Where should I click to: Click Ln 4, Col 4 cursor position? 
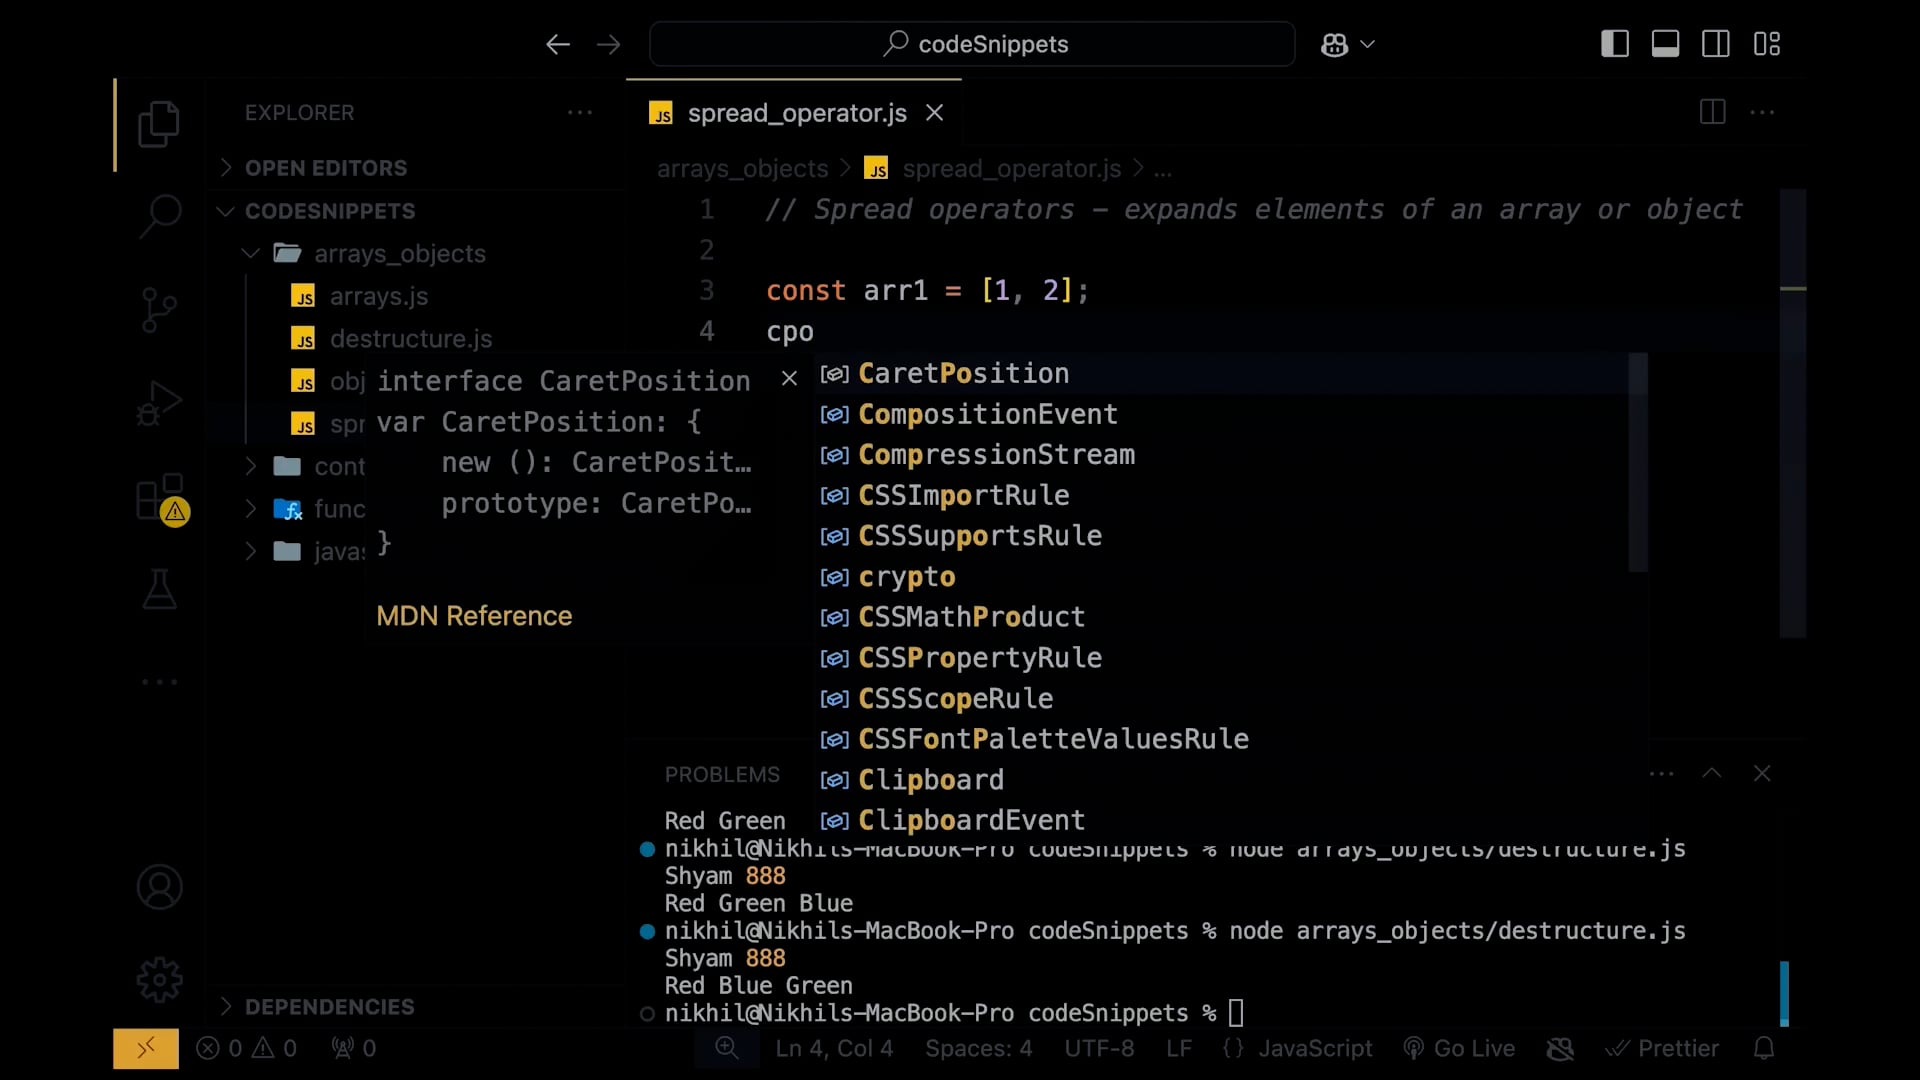coord(834,1048)
